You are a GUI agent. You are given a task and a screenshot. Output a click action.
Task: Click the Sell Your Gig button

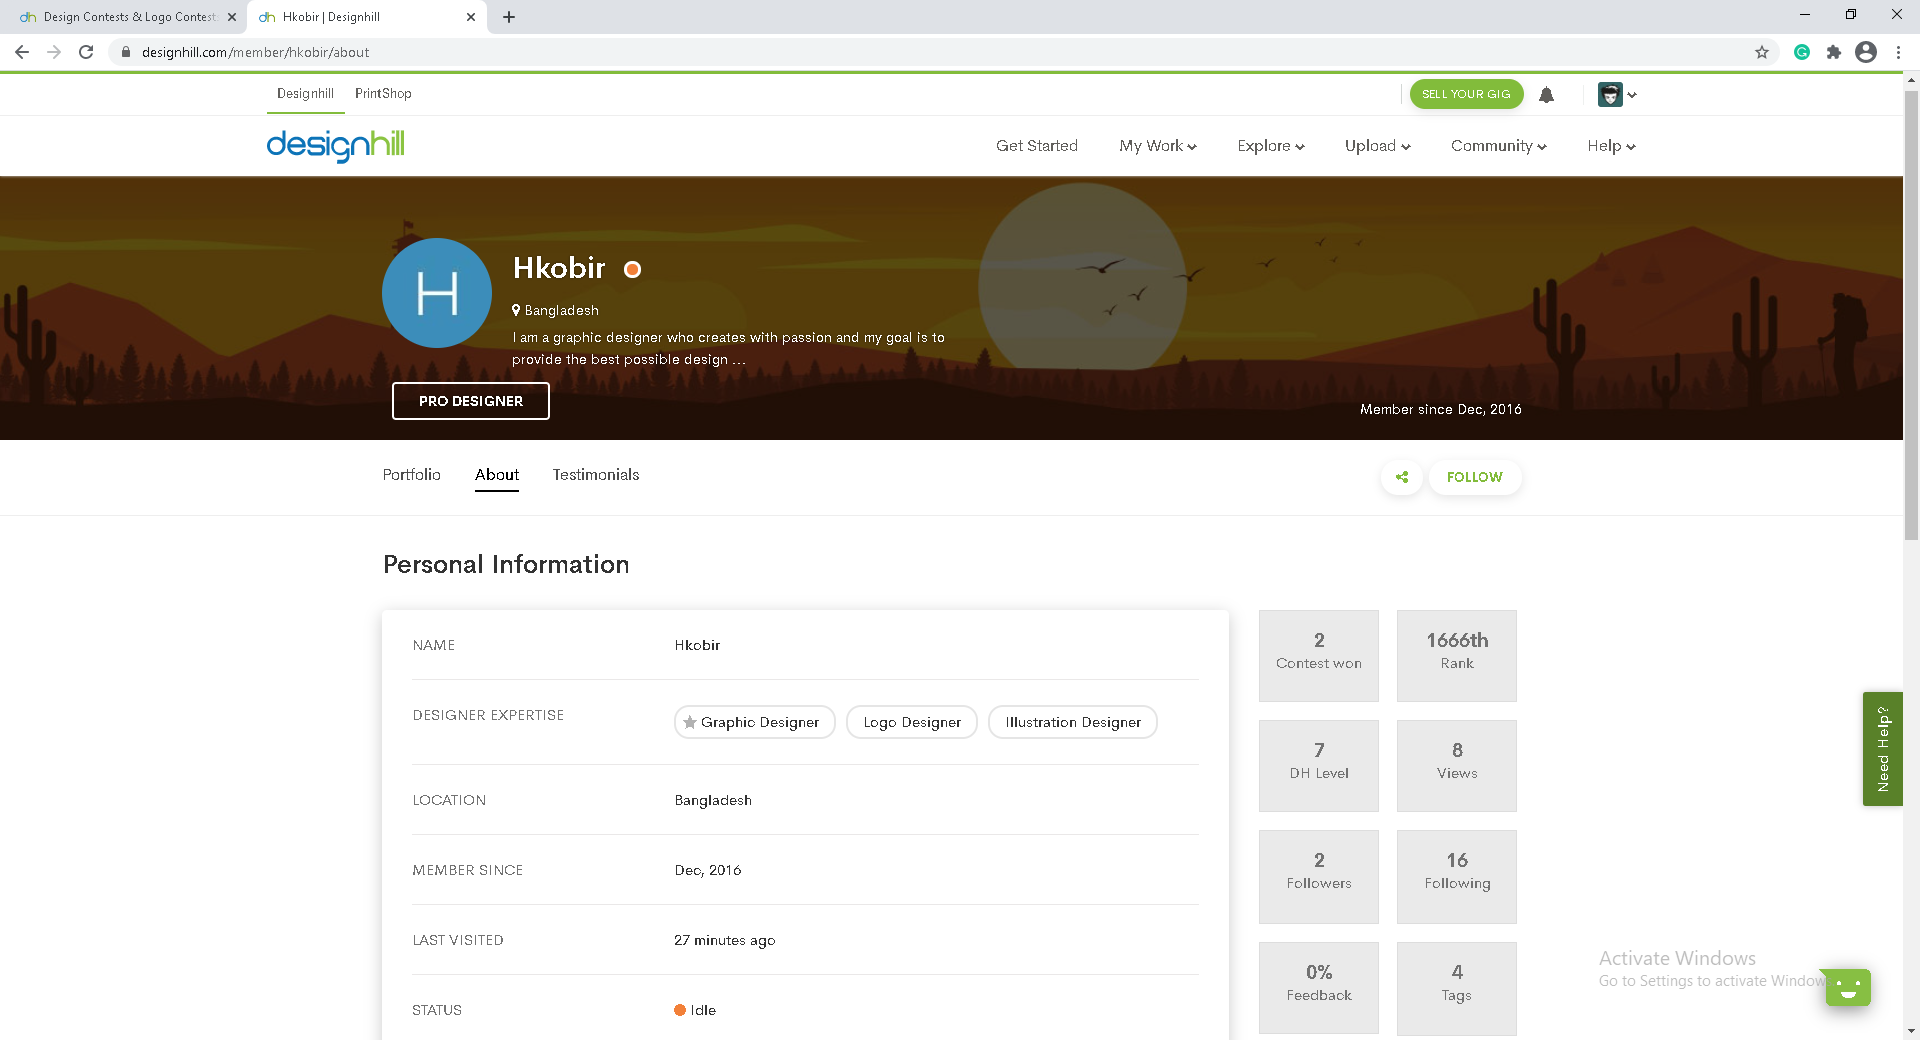click(1466, 94)
